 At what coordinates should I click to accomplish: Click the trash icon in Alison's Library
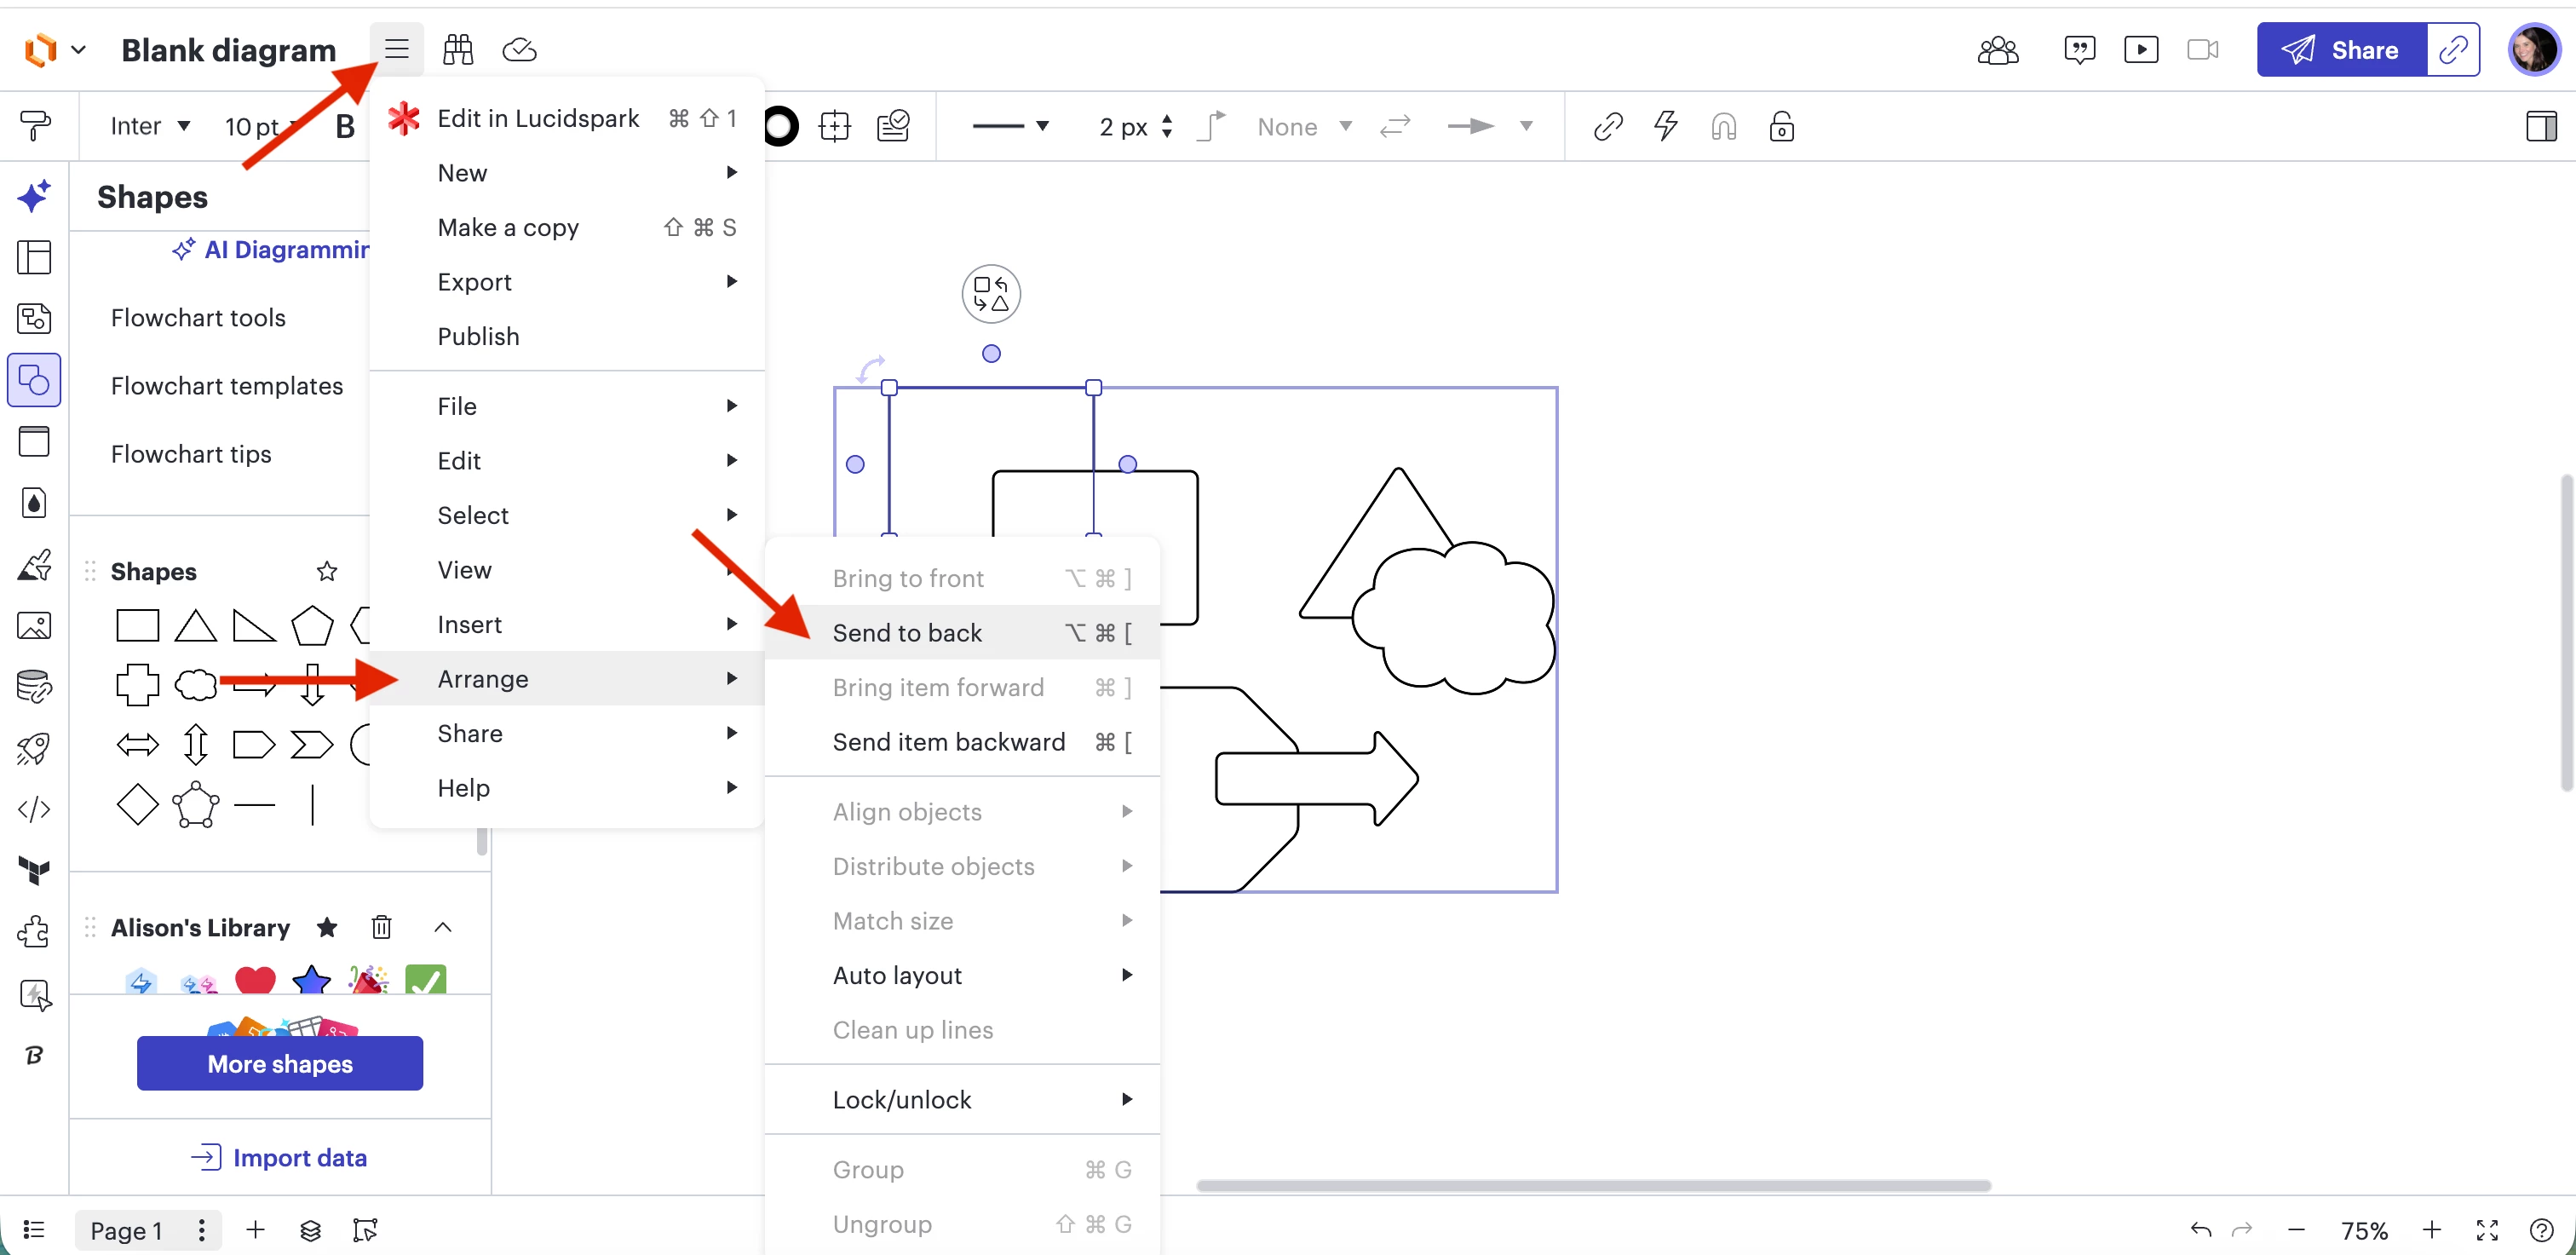click(381, 927)
